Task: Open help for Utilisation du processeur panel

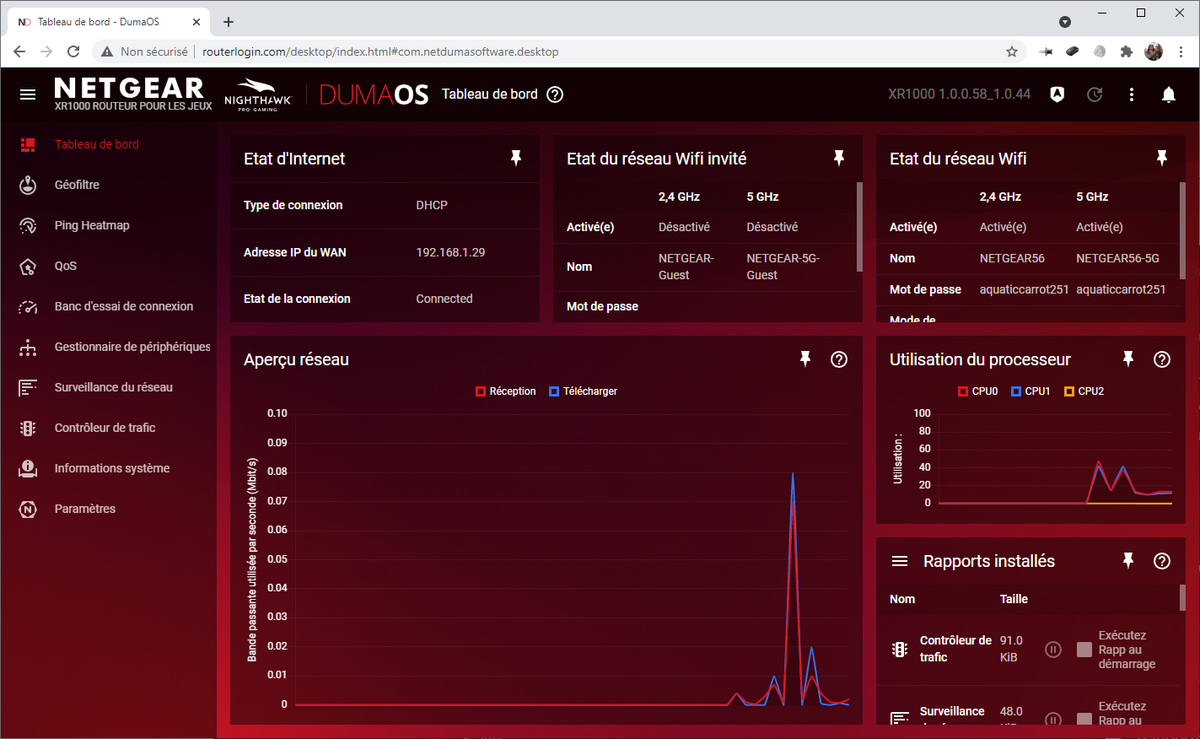Action: [x=1162, y=359]
